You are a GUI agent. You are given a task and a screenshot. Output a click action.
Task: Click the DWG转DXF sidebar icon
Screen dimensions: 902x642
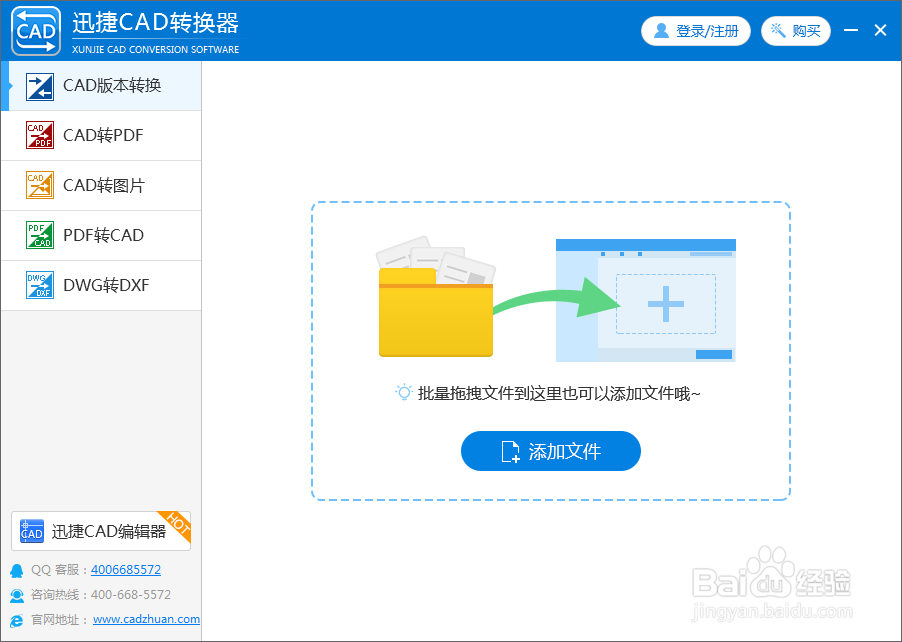[x=40, y=286]
